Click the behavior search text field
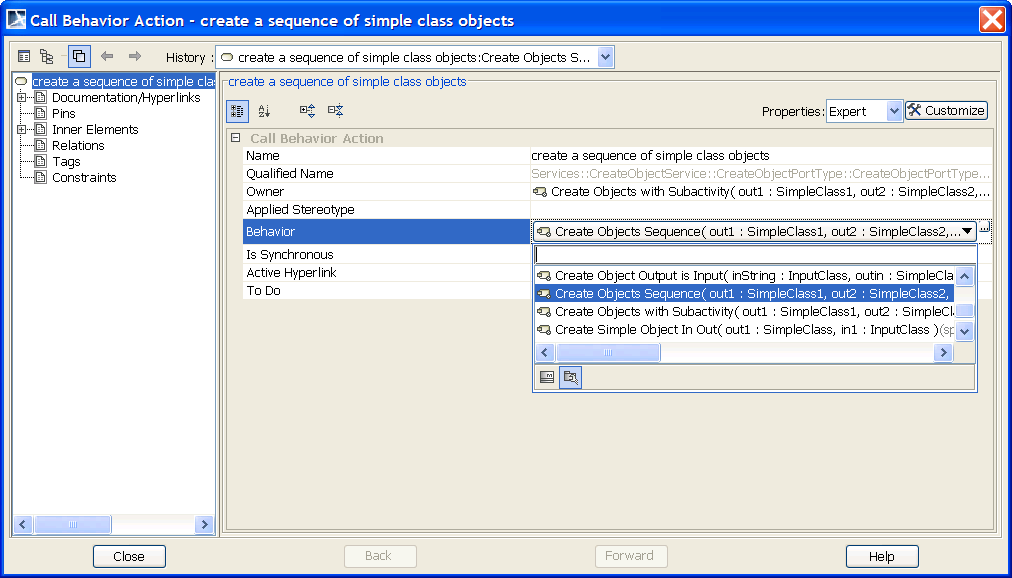Image resolution: width=1012 pixels, height=578 pixels. click(x=755, y=255)
